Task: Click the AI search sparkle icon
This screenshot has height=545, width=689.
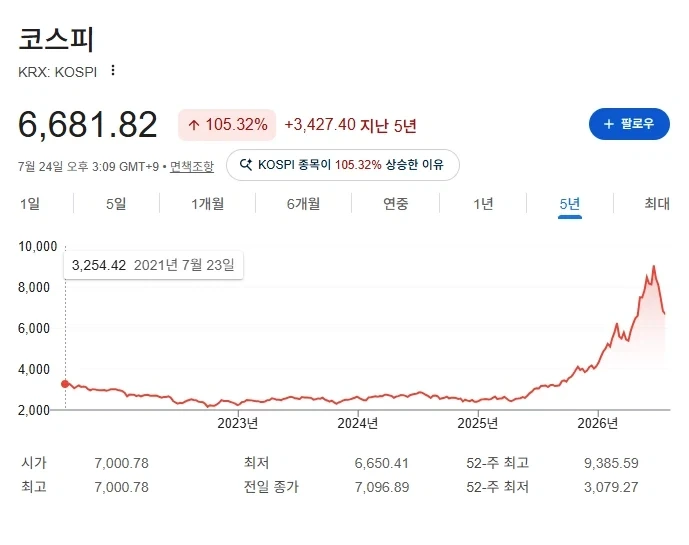Action: pyautogui.click(x=246, y=165)
